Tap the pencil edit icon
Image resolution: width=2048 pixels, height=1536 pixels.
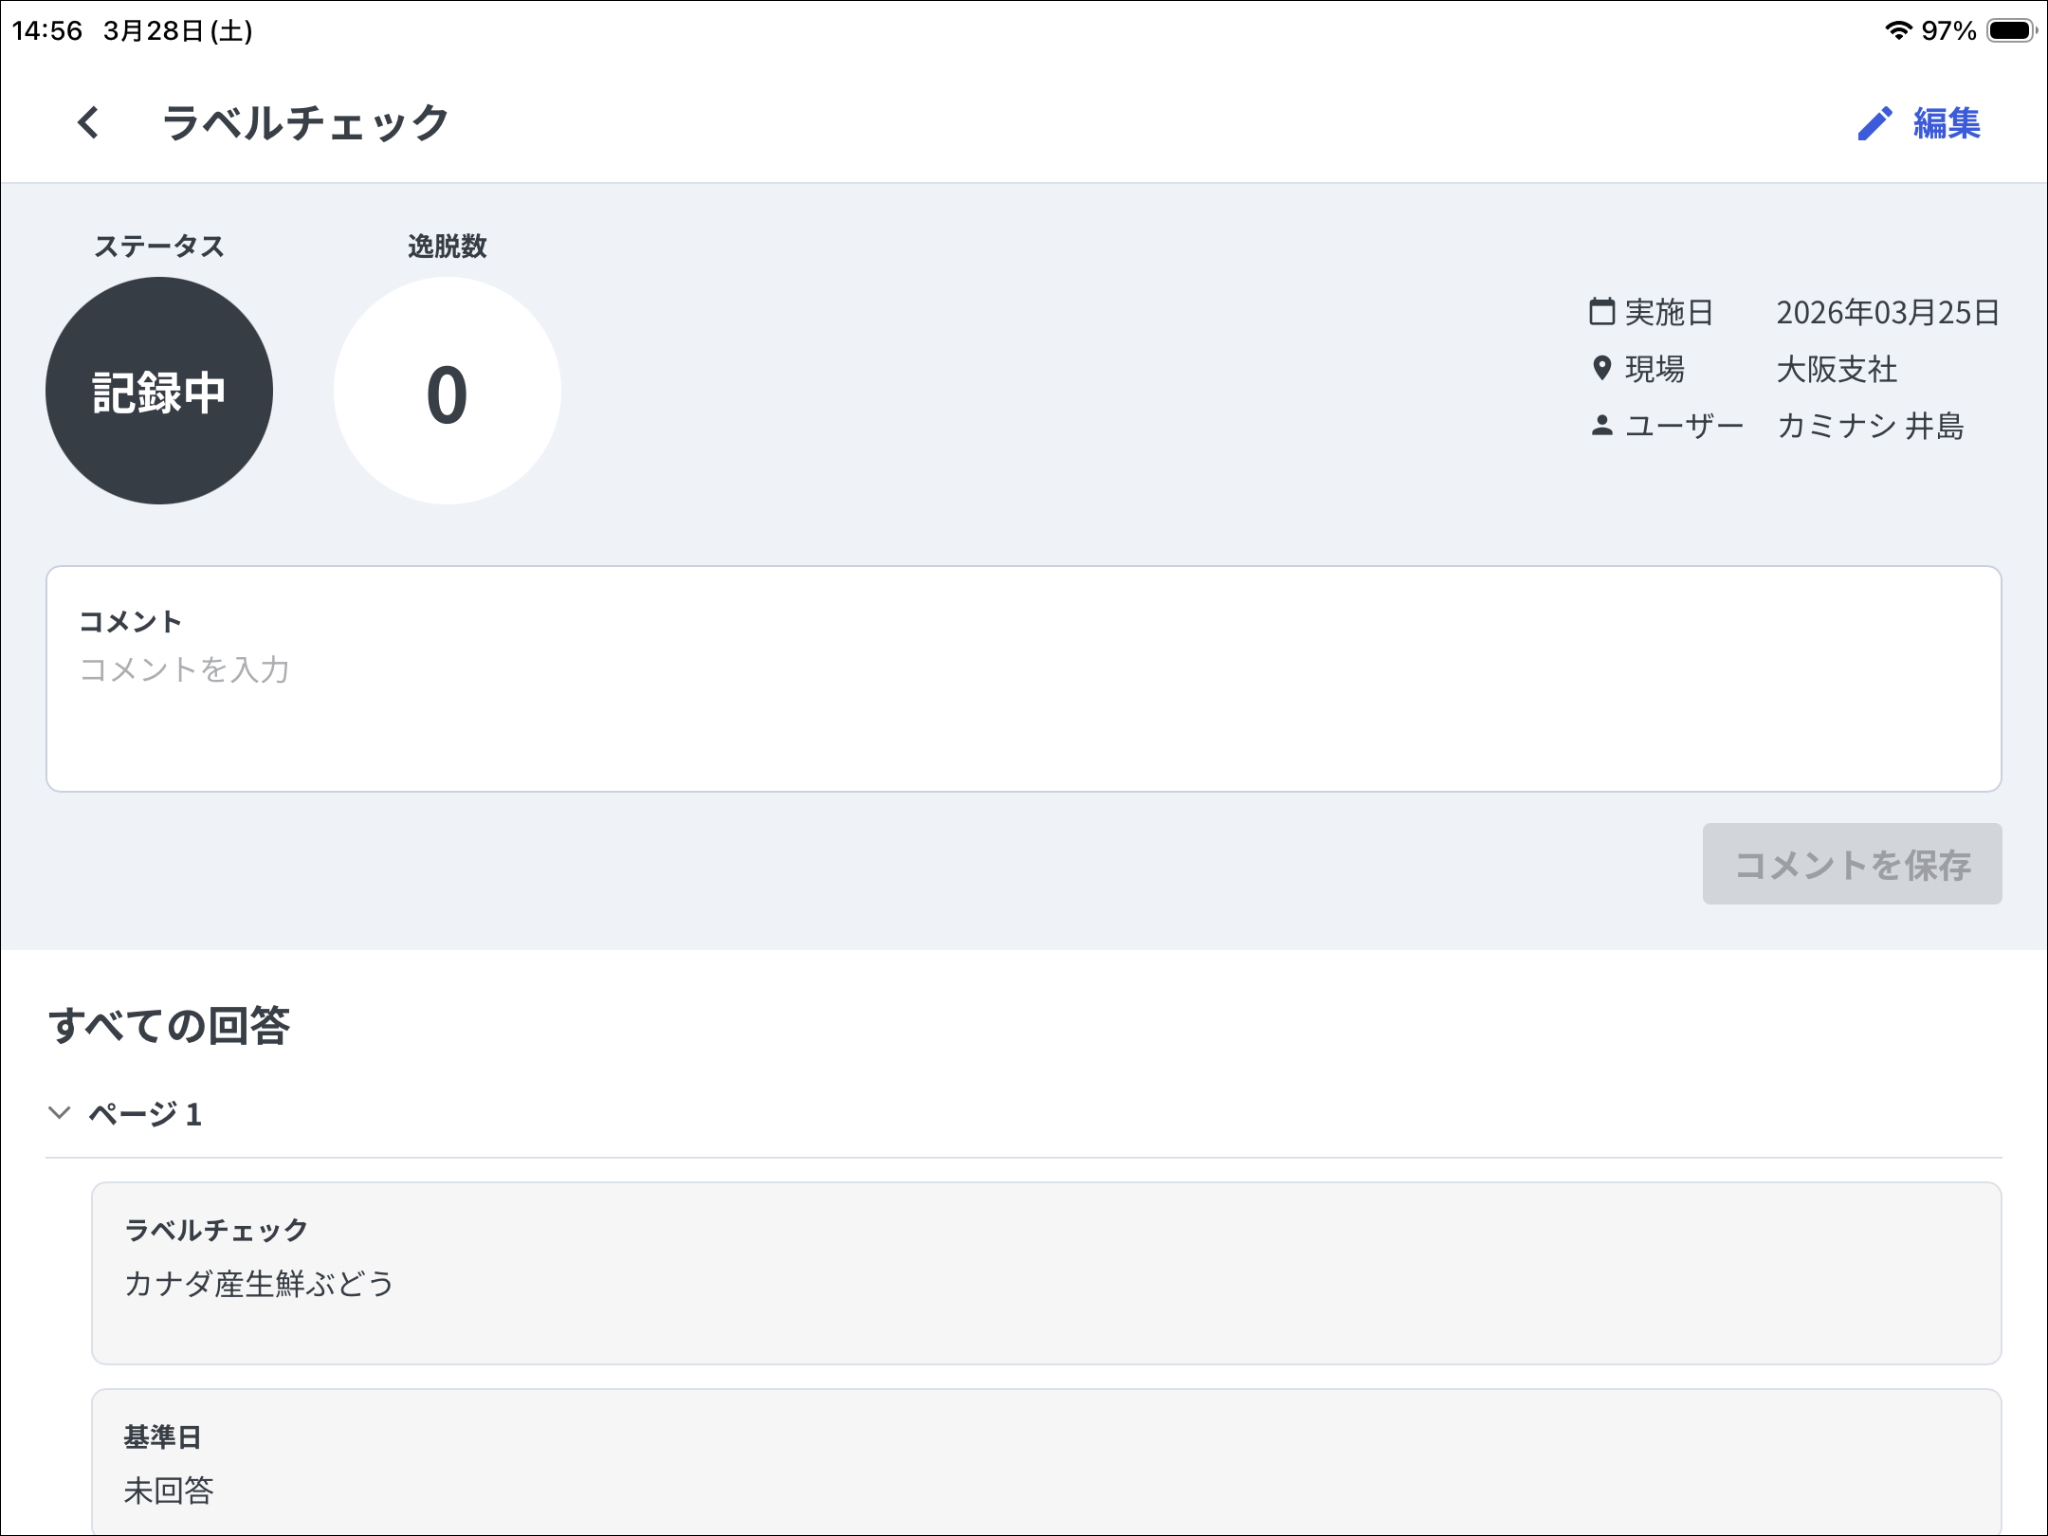(1875, 123)
